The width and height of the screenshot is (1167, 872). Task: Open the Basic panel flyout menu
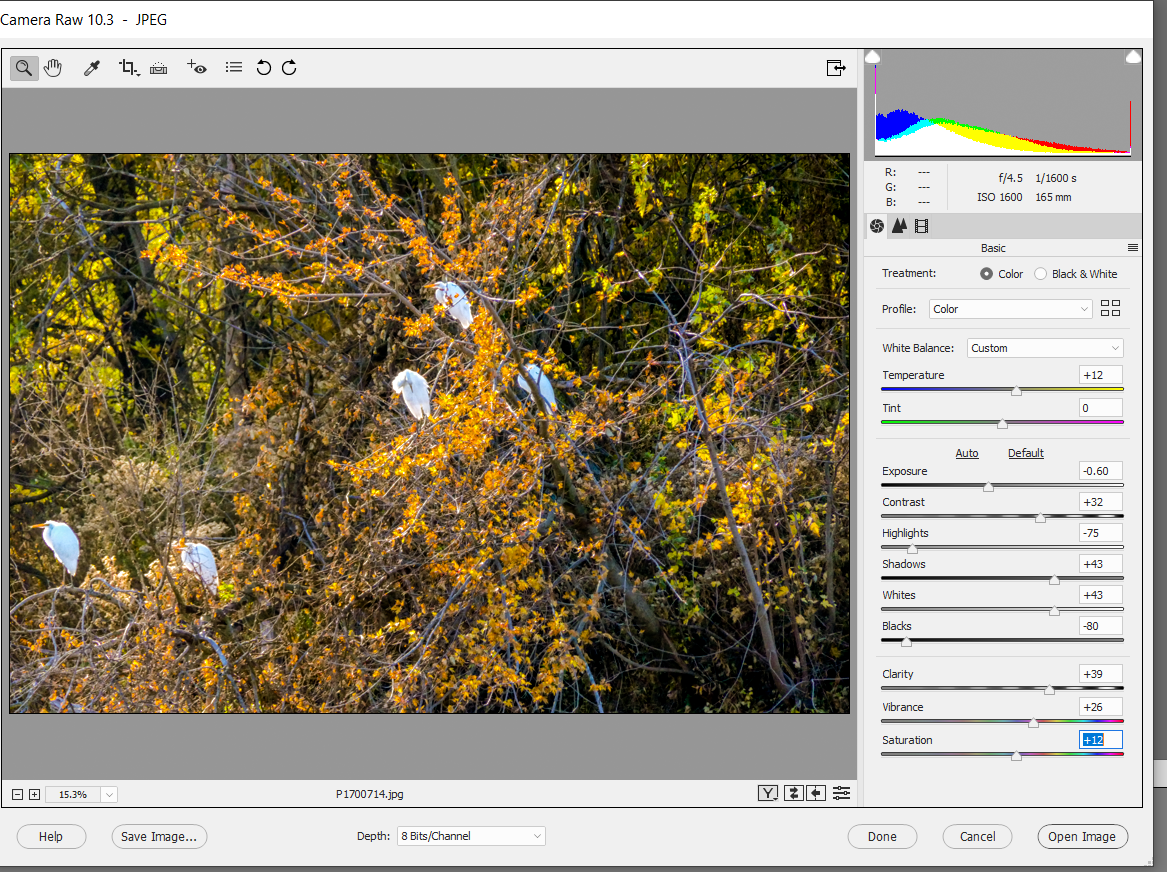tap(1133, 247)
